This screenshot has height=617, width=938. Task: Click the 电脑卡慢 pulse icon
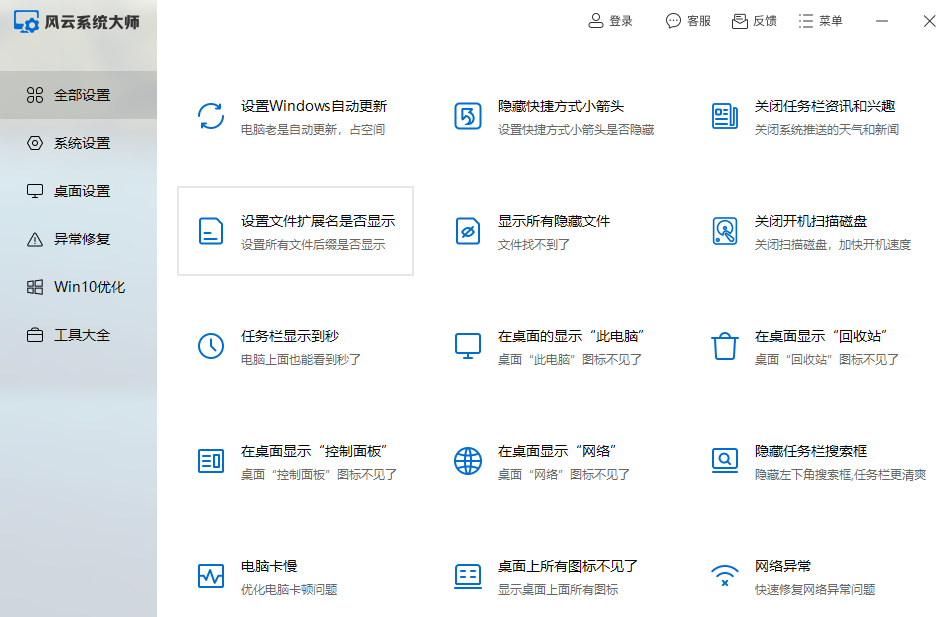(x=211, y=576)
